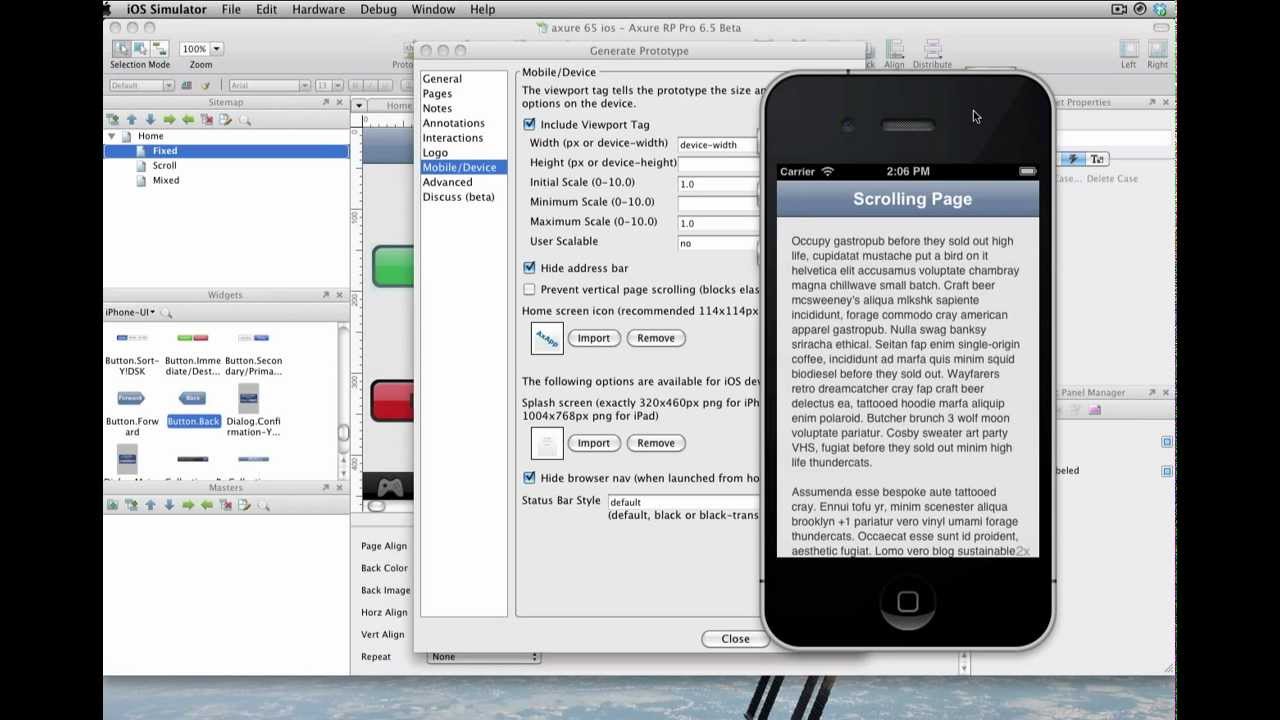
Task: Open the font size 13 dropdown
Action: [x=338, y=85]
